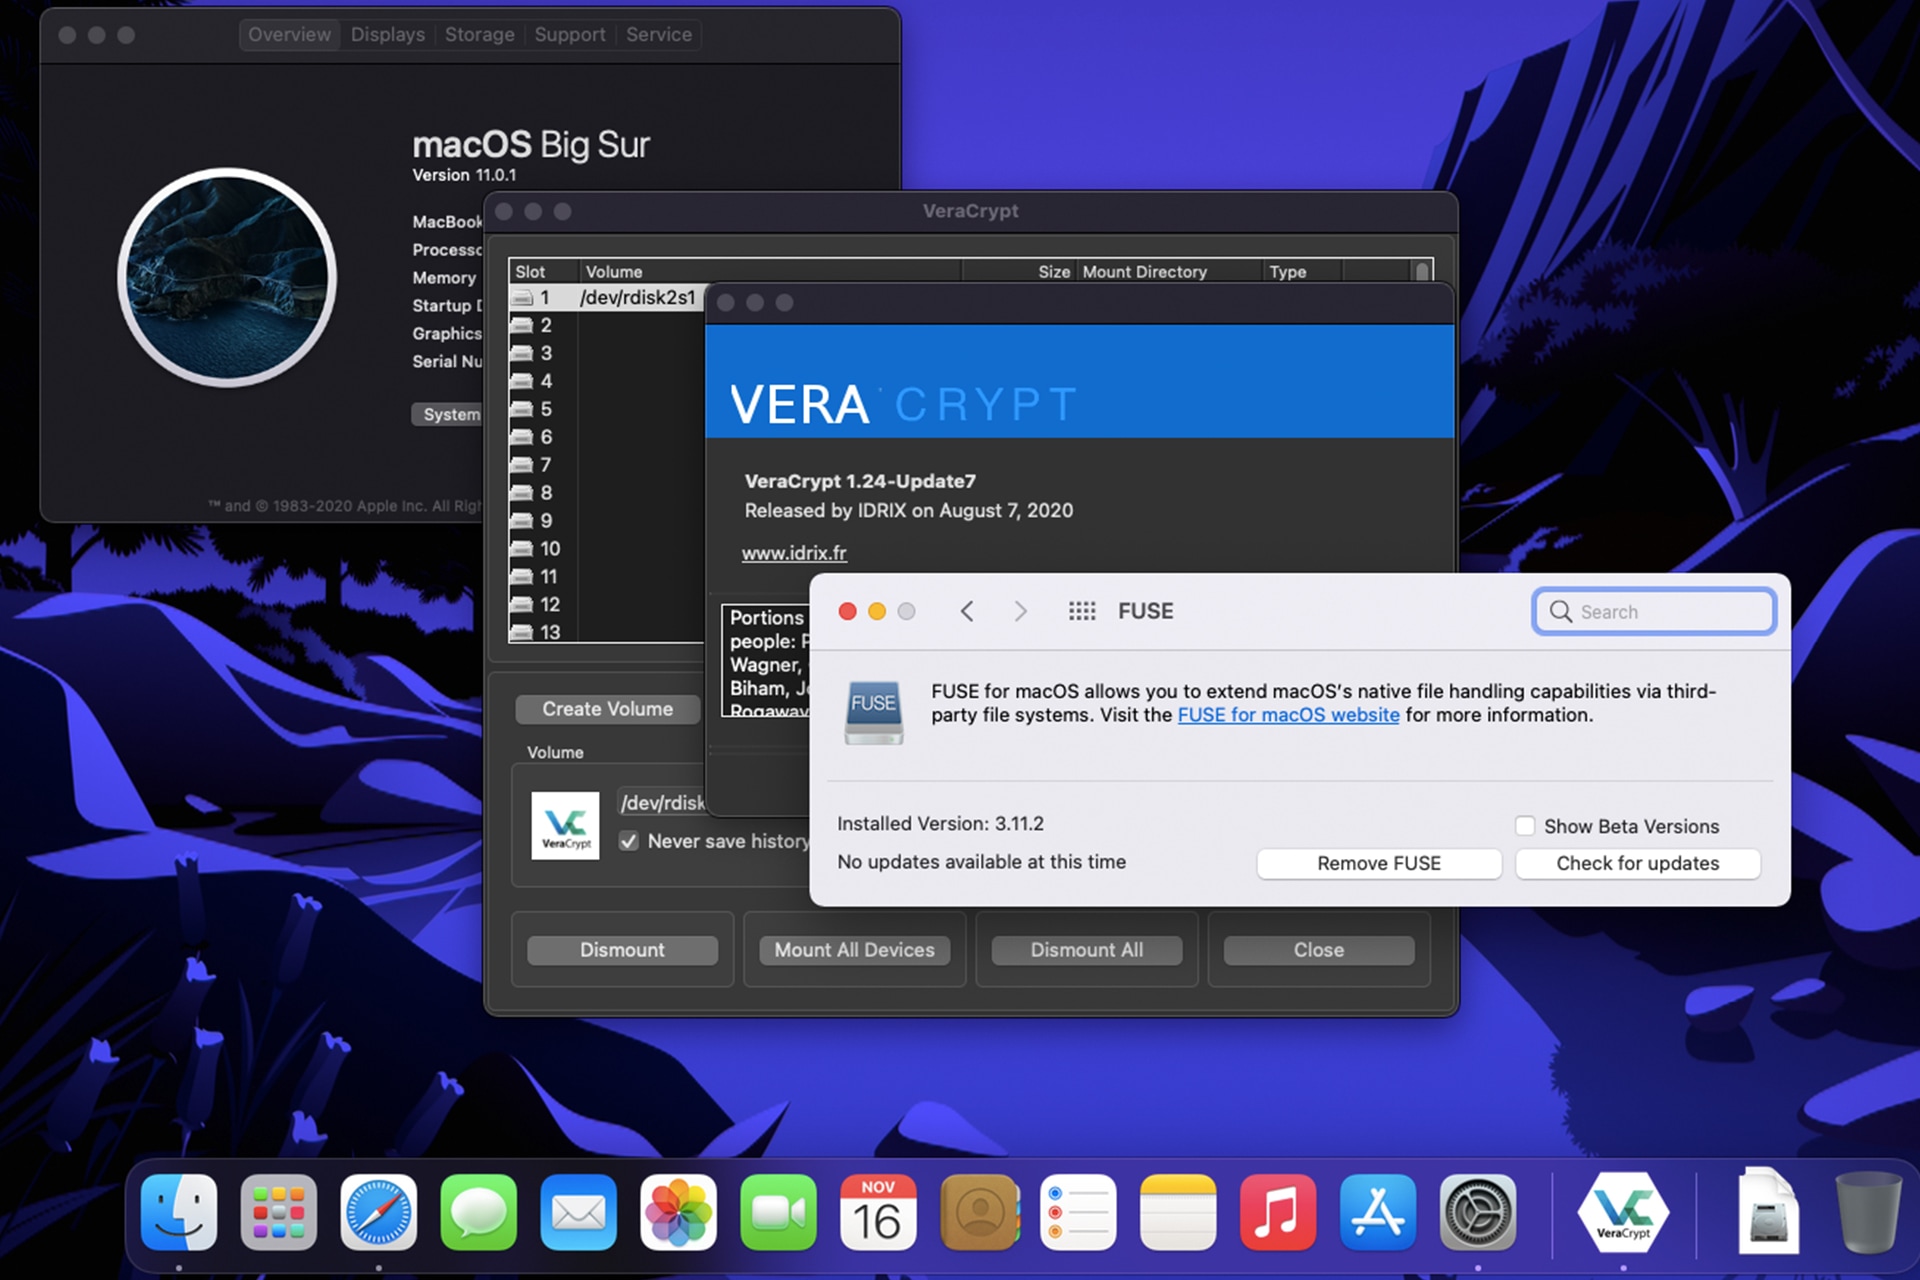Close the FUSE preferences window

(x=847, y=611)
